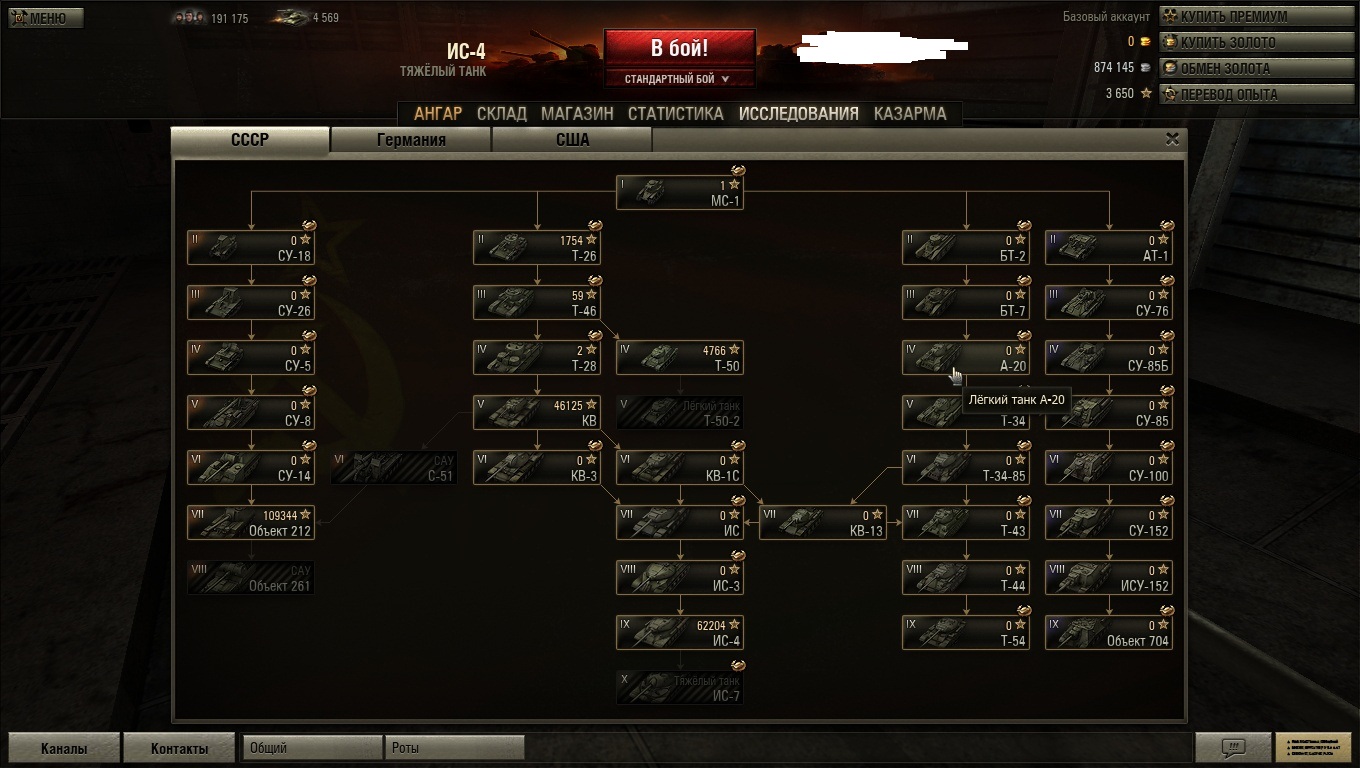Switch to the Германия nation tab
The image size is (1360, 768).
pyautogui.click(x=411, y=140)
